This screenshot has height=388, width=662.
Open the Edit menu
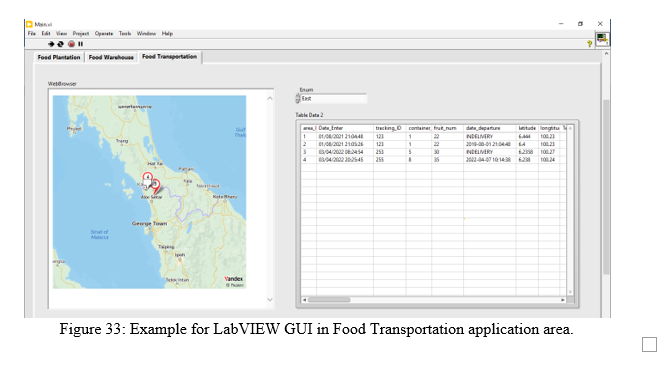click(x=46, y=33)
